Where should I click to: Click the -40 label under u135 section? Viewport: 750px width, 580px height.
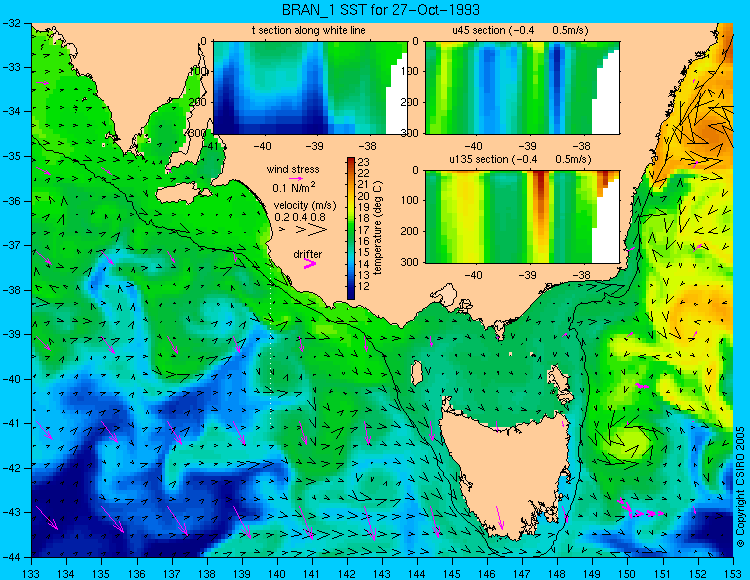[x=474, y=274]
